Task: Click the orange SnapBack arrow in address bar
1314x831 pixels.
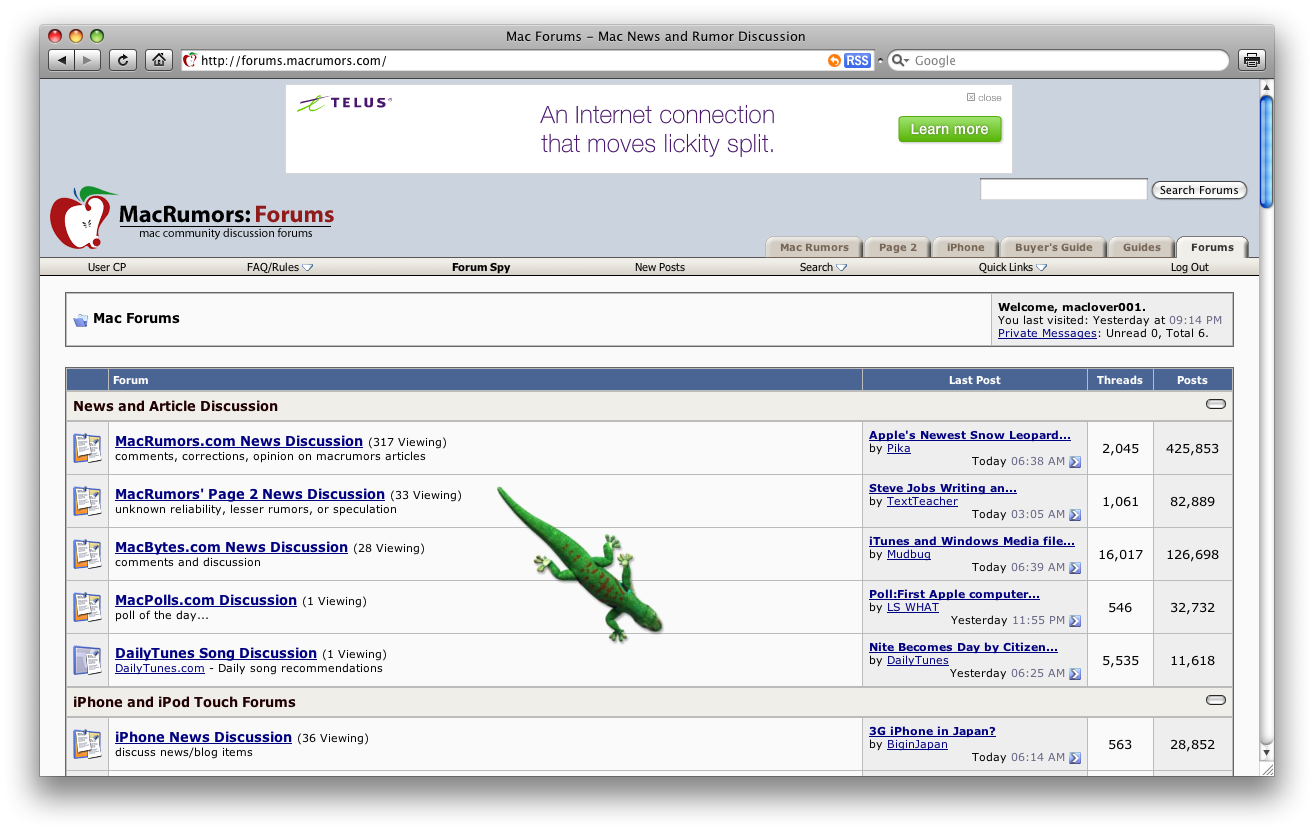Action: coord(834,61)
